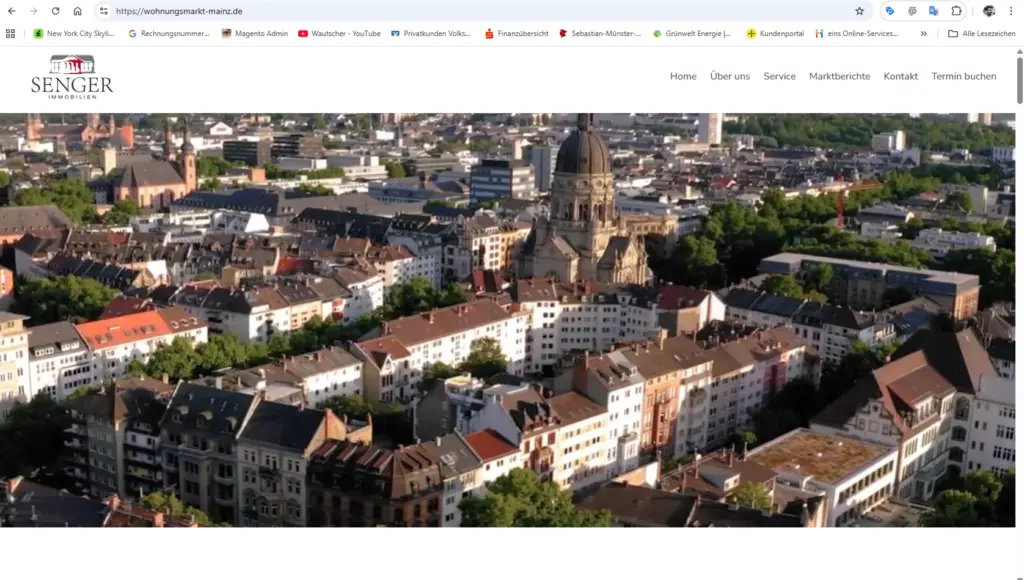Viewport: 1024px width, 580px height.
Task: Reload the current page
Action: coord(55,11)
